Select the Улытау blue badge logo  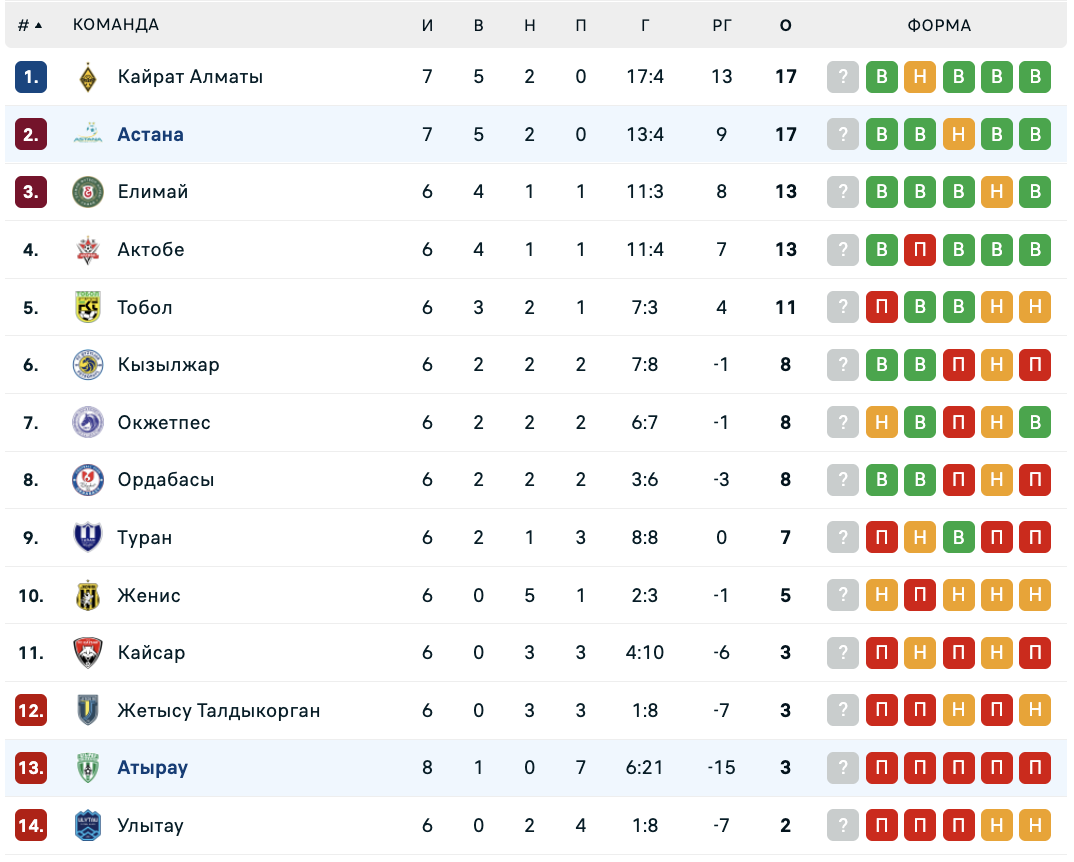point(88,825)
